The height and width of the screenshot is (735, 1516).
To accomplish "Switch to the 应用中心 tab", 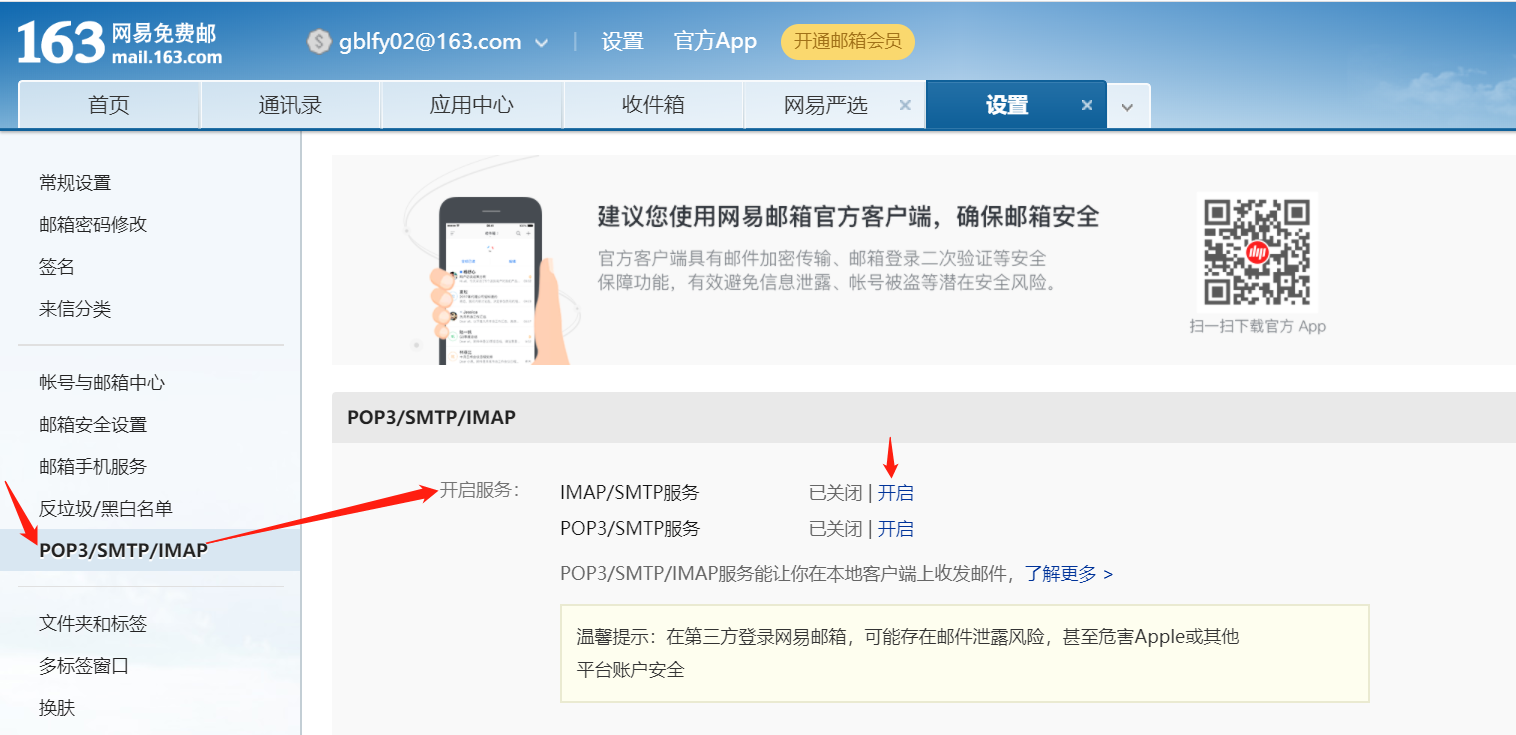I will click(471, 105).
